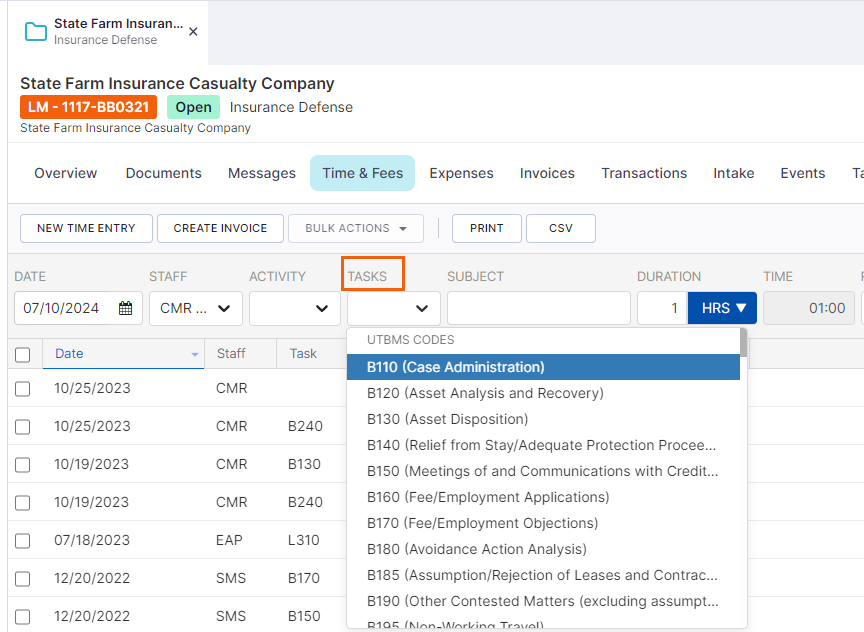Viewport: 864px width, 632px height.
Task: Click the Date column sort arrow
Action: click(x=195, y=354)
